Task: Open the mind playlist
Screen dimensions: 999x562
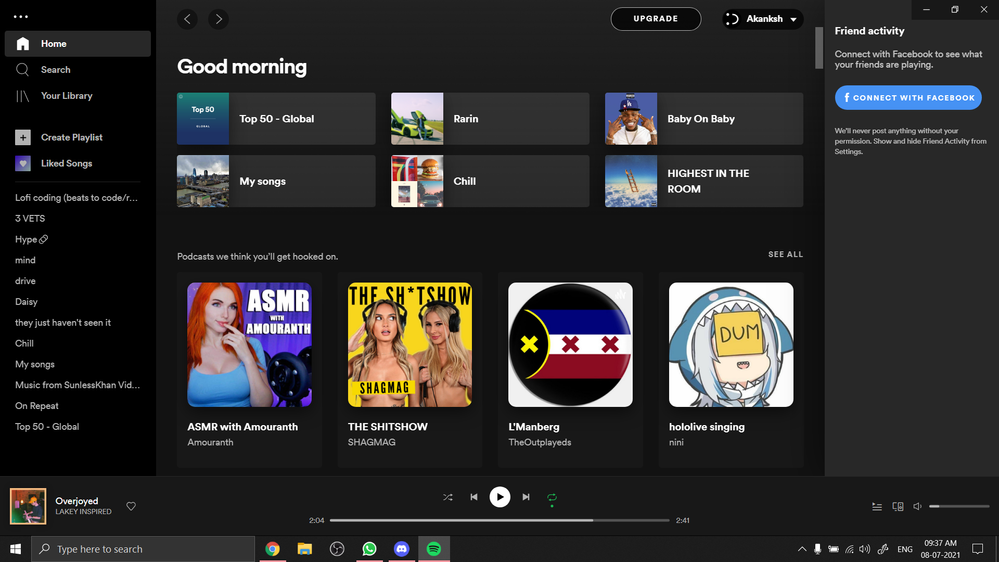Action: tap(25, 260)
